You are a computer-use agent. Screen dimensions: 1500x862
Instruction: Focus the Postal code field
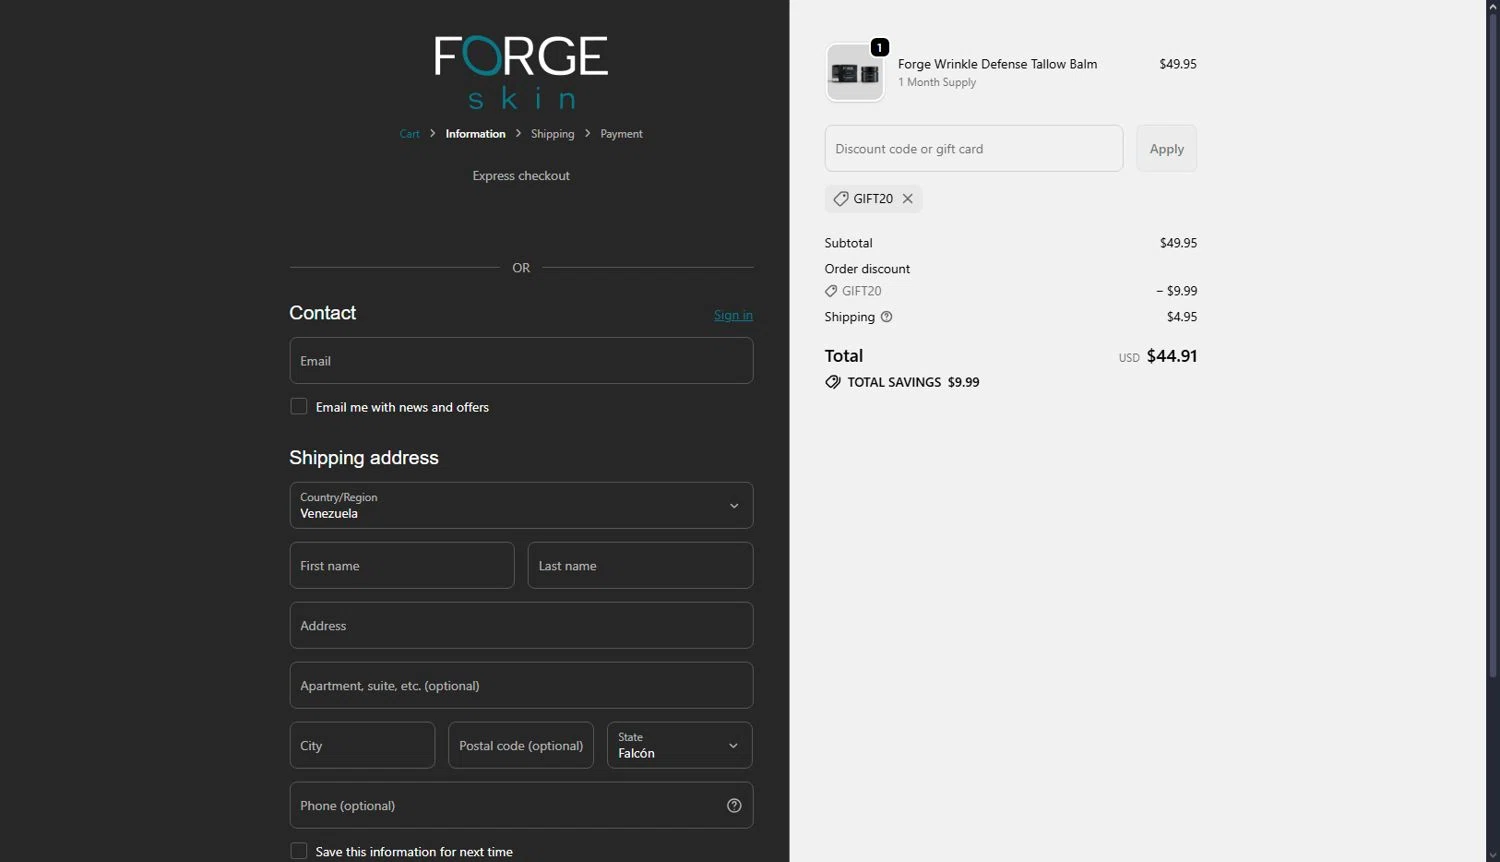[521, 746]
